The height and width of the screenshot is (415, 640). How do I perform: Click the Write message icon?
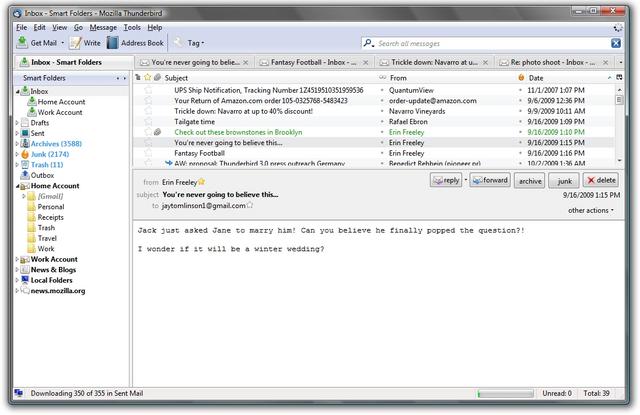tap(75, 43)
